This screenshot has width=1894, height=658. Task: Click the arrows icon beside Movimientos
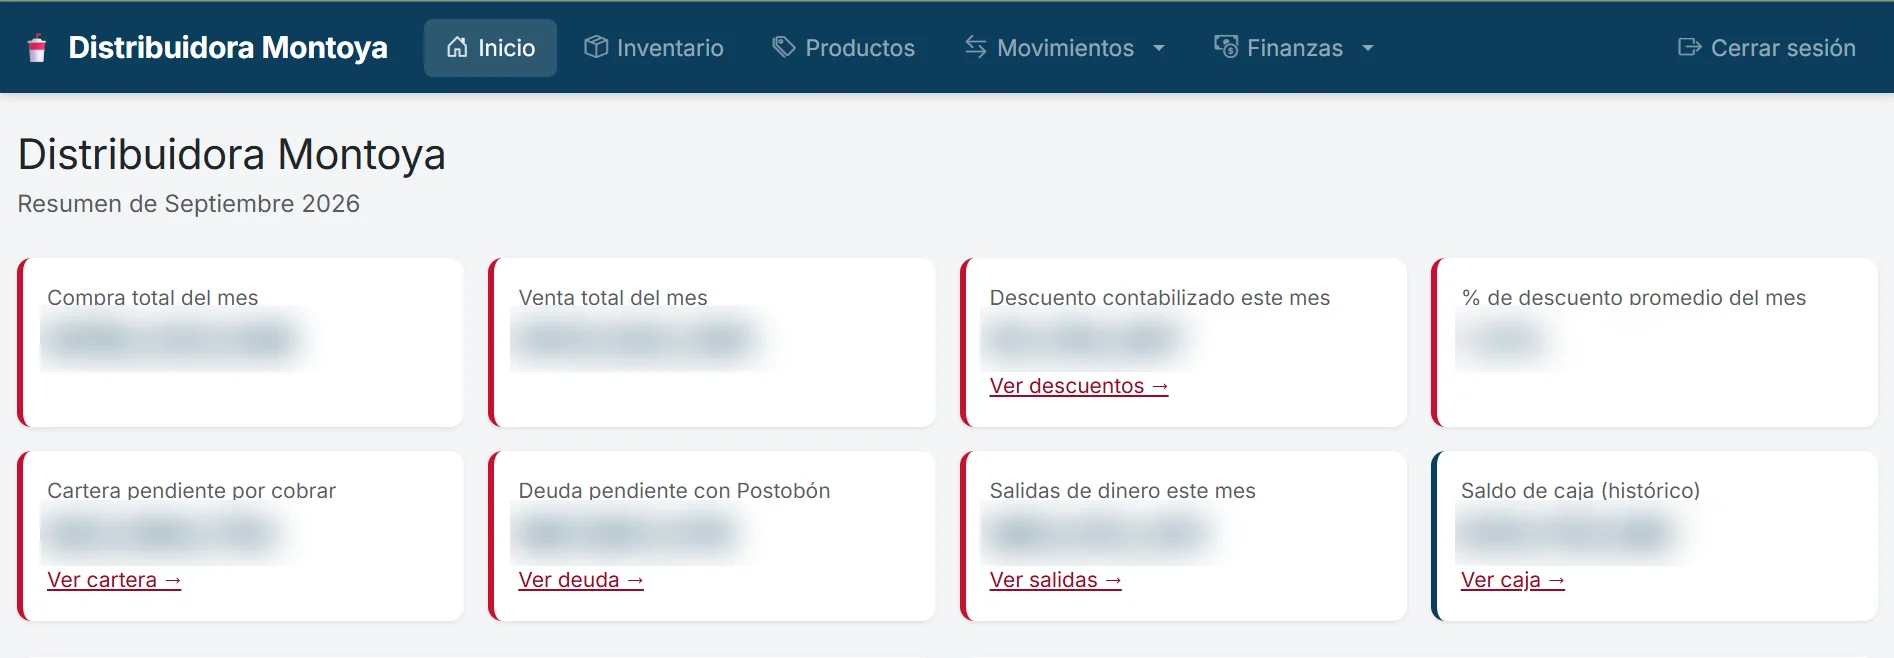coord(976,47)
